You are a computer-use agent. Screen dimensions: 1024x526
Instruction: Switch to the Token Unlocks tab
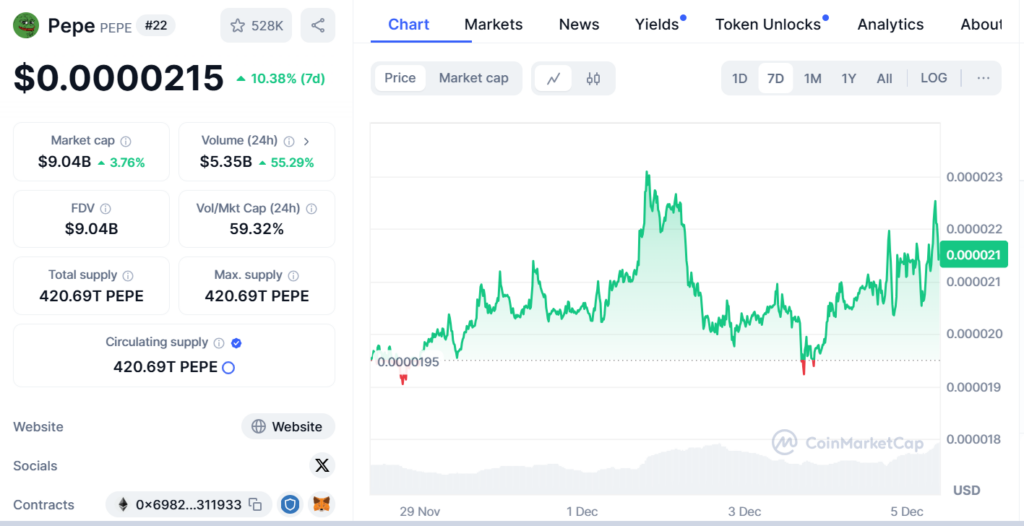tap(768, 24)
